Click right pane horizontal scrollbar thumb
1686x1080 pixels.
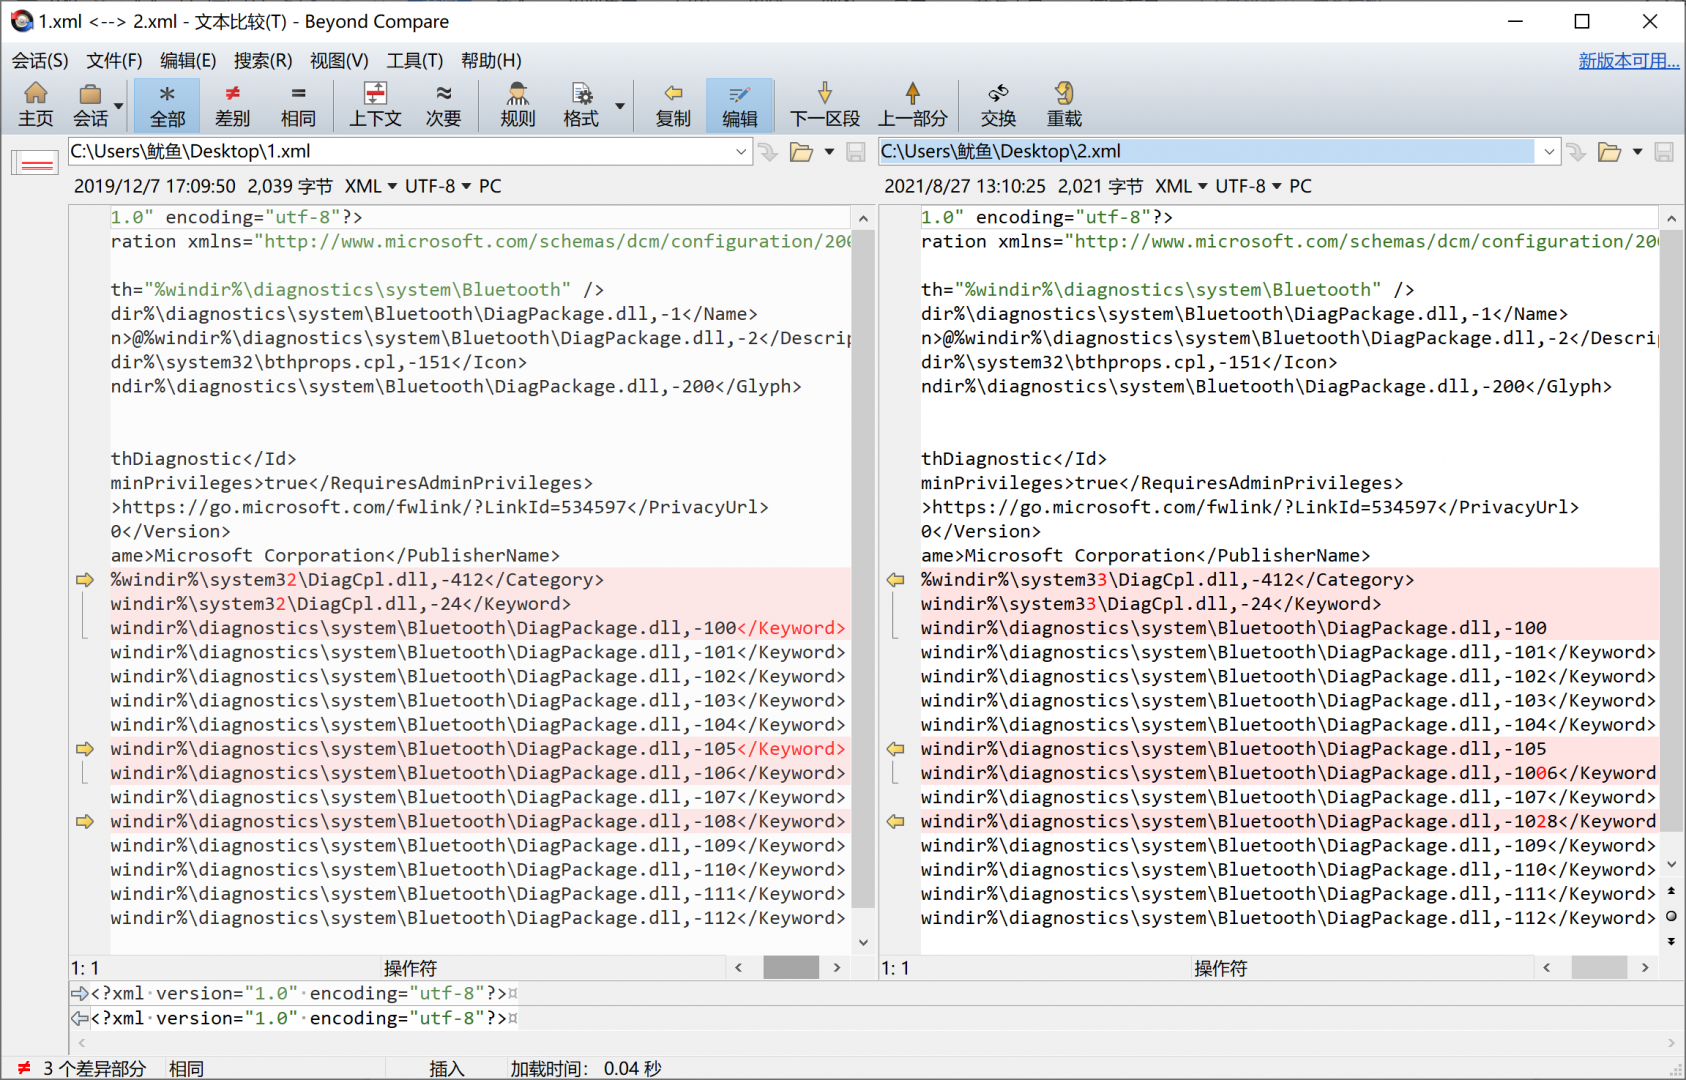pos(1599,967)
